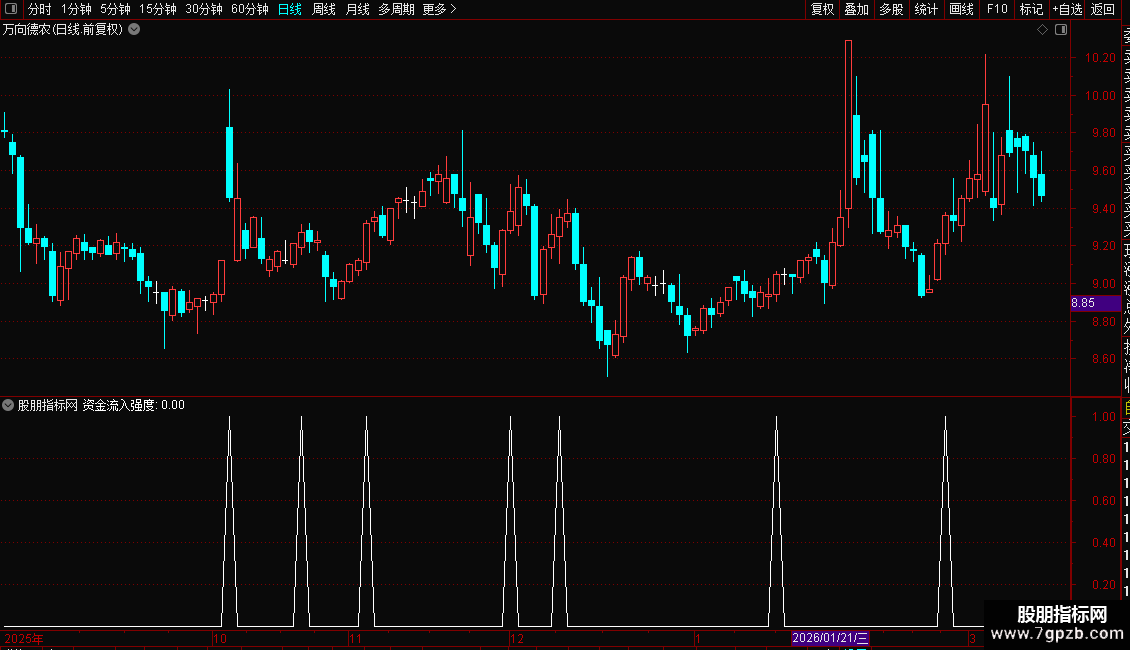This screenshot has height=650, width=1130.
Task: Click the 2025年 label on time axis
Action: (x=24, y=638)
